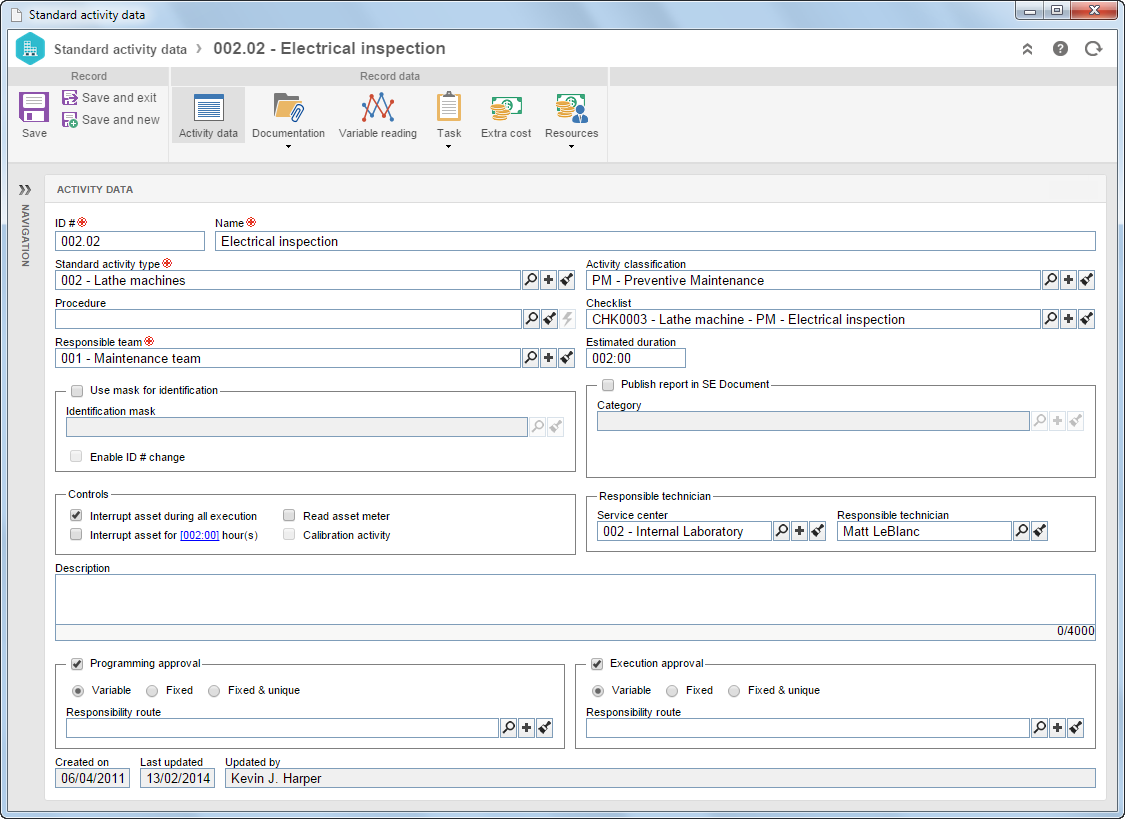Viewport: 1125px width, 819px height.
Task: Uncheck the Execution approval checkbox
Action: click(597, 664)
